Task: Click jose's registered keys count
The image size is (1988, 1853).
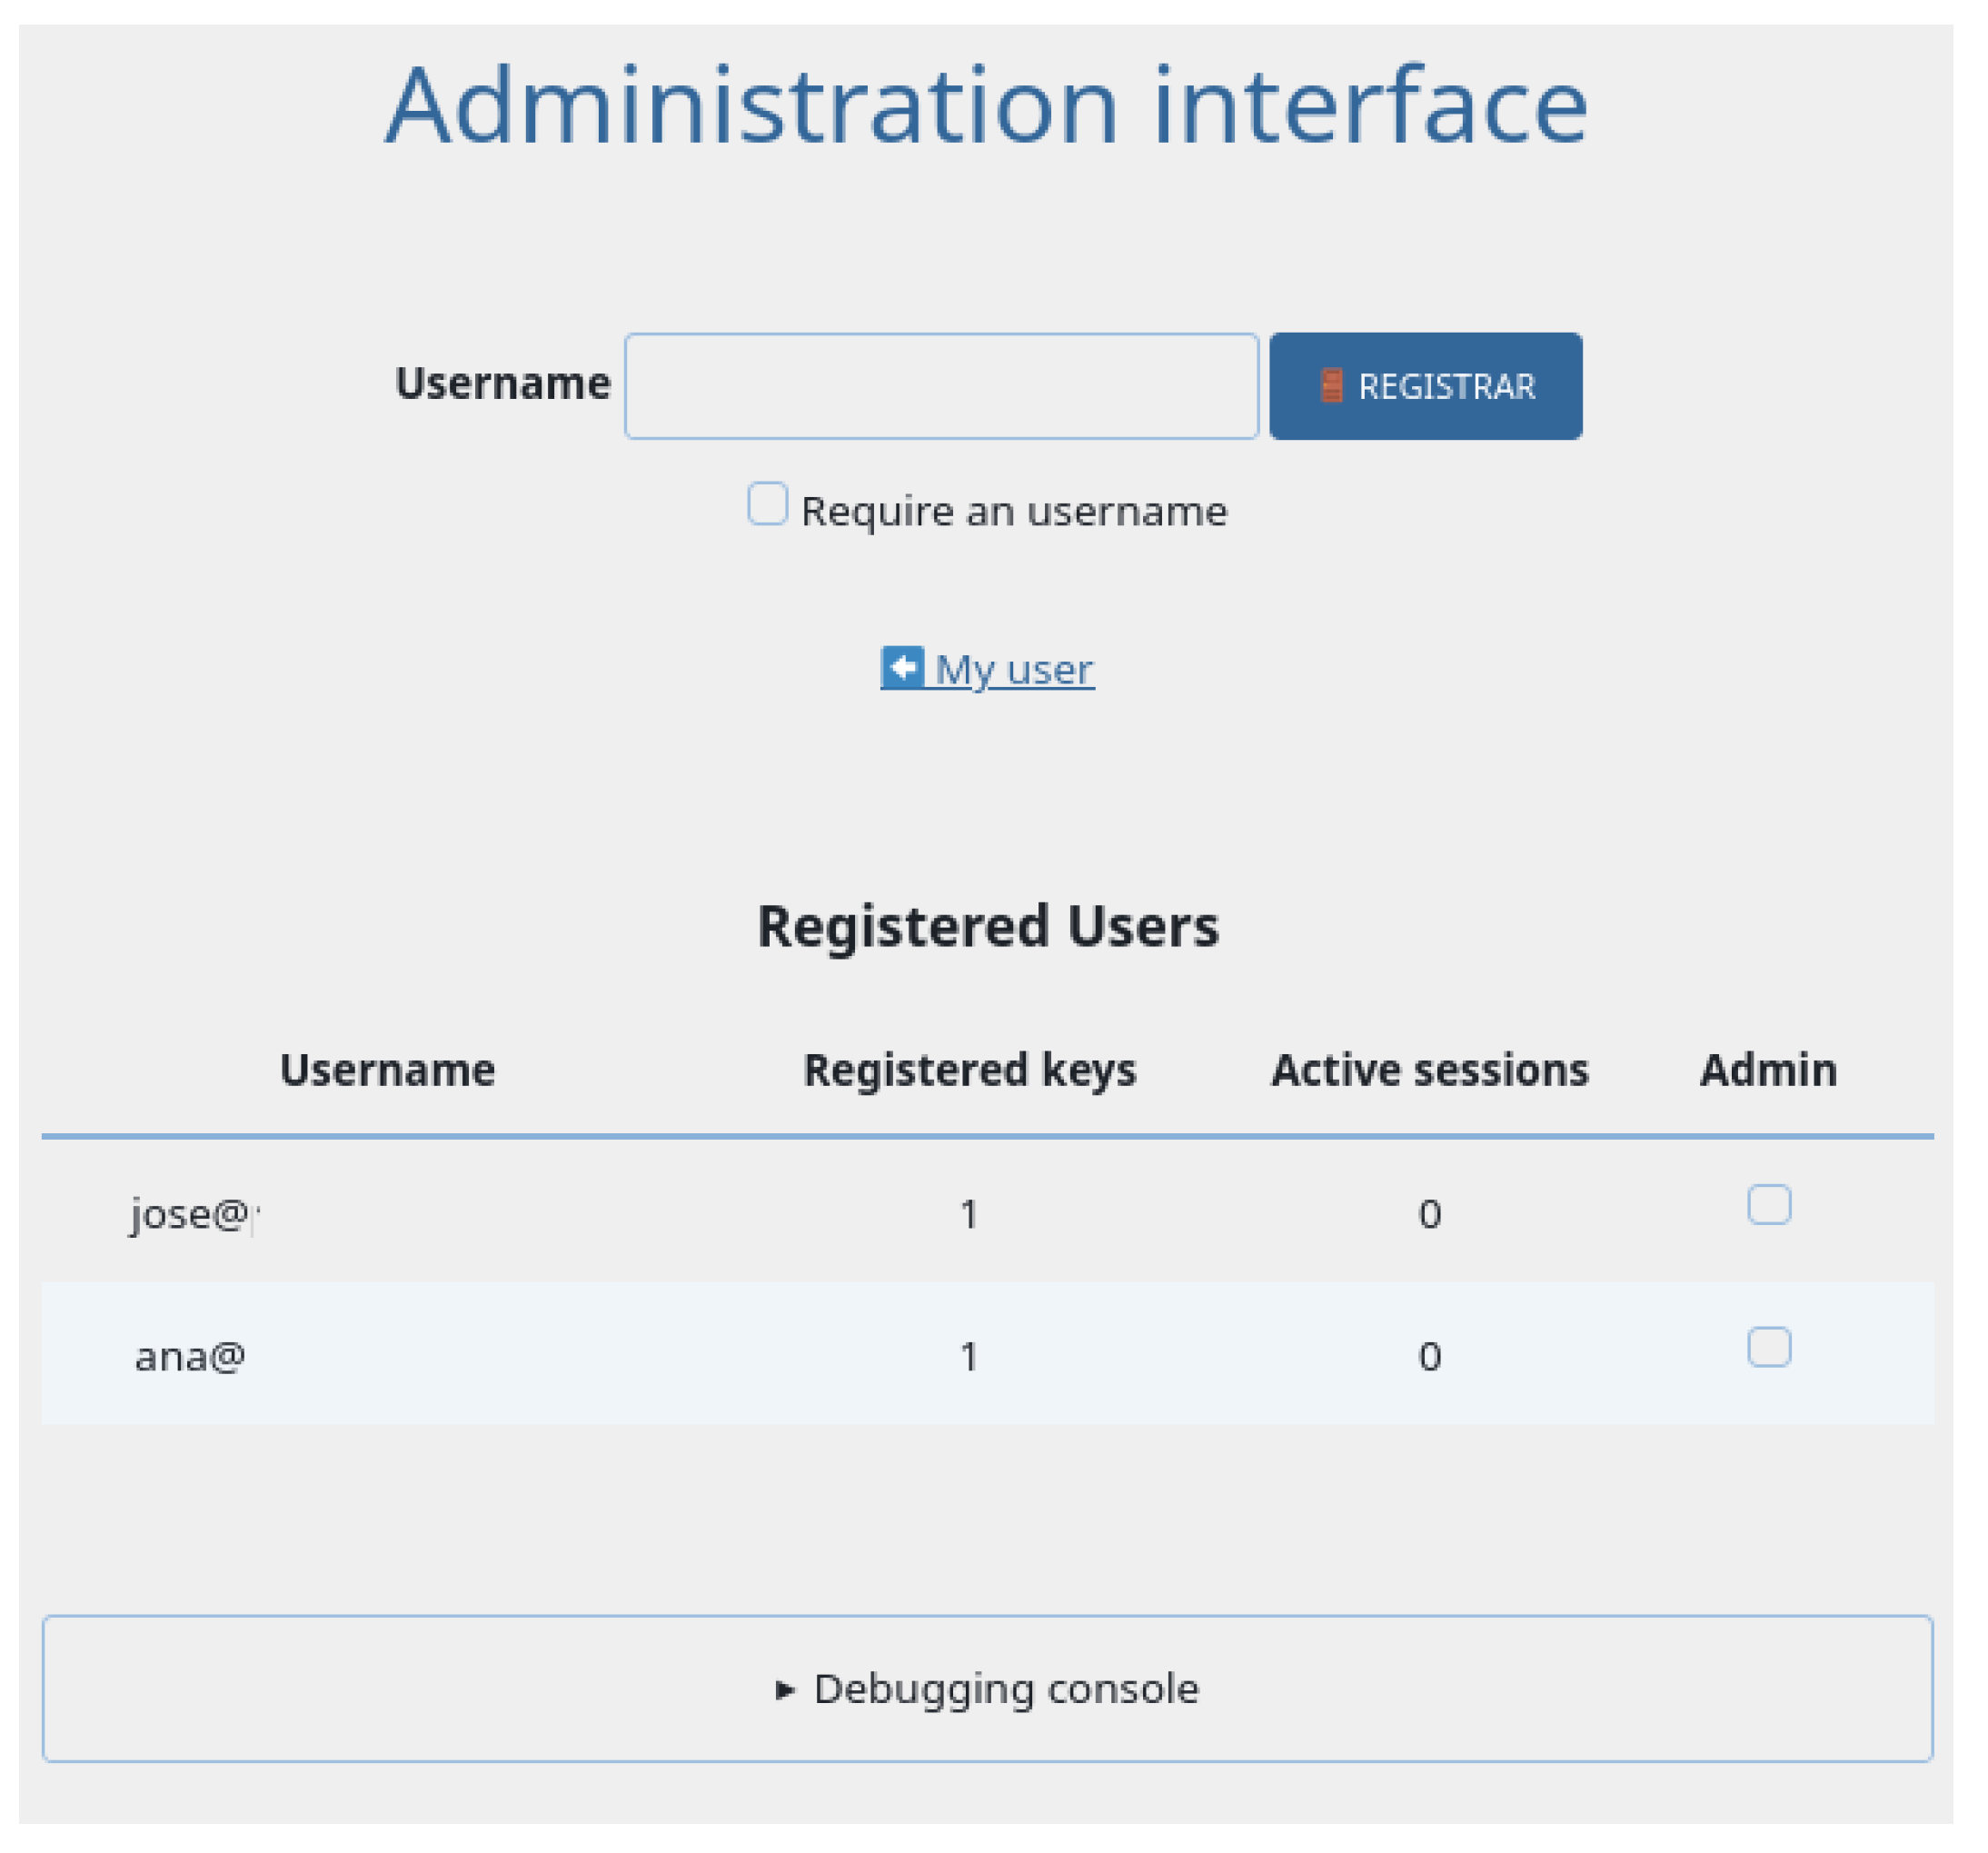Action: point(968,1214)
